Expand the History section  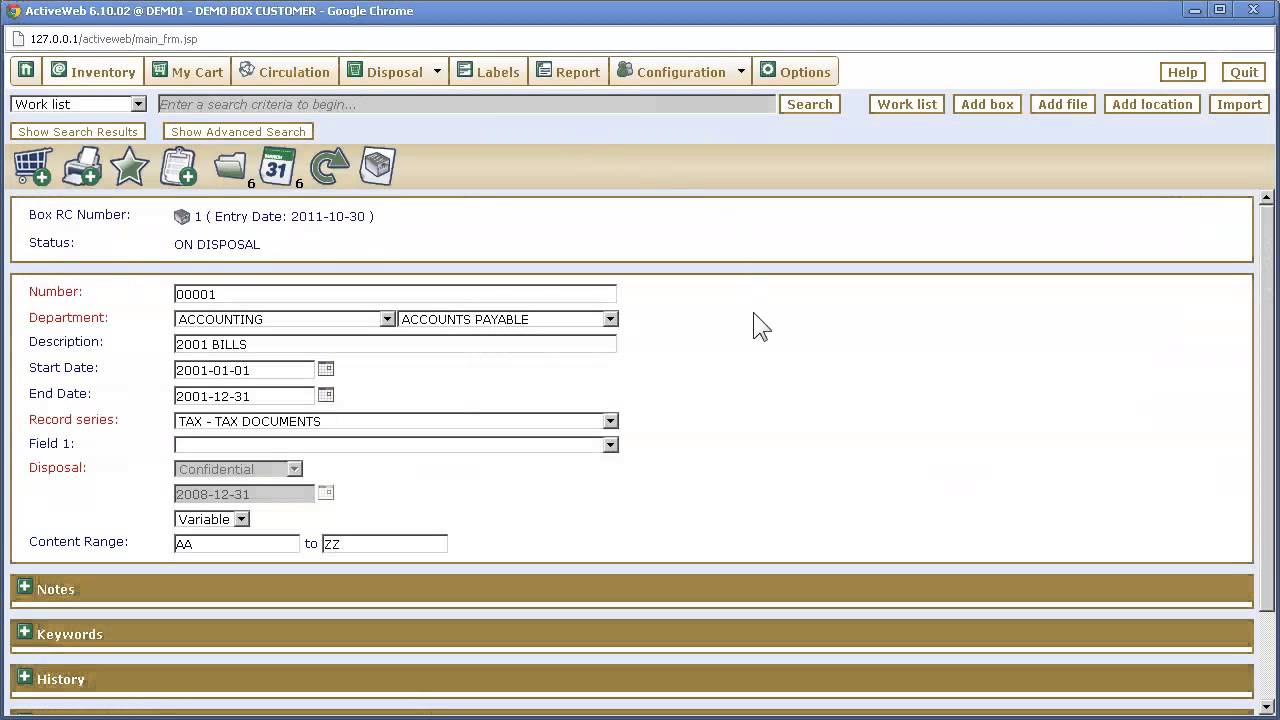pos(25,677)
